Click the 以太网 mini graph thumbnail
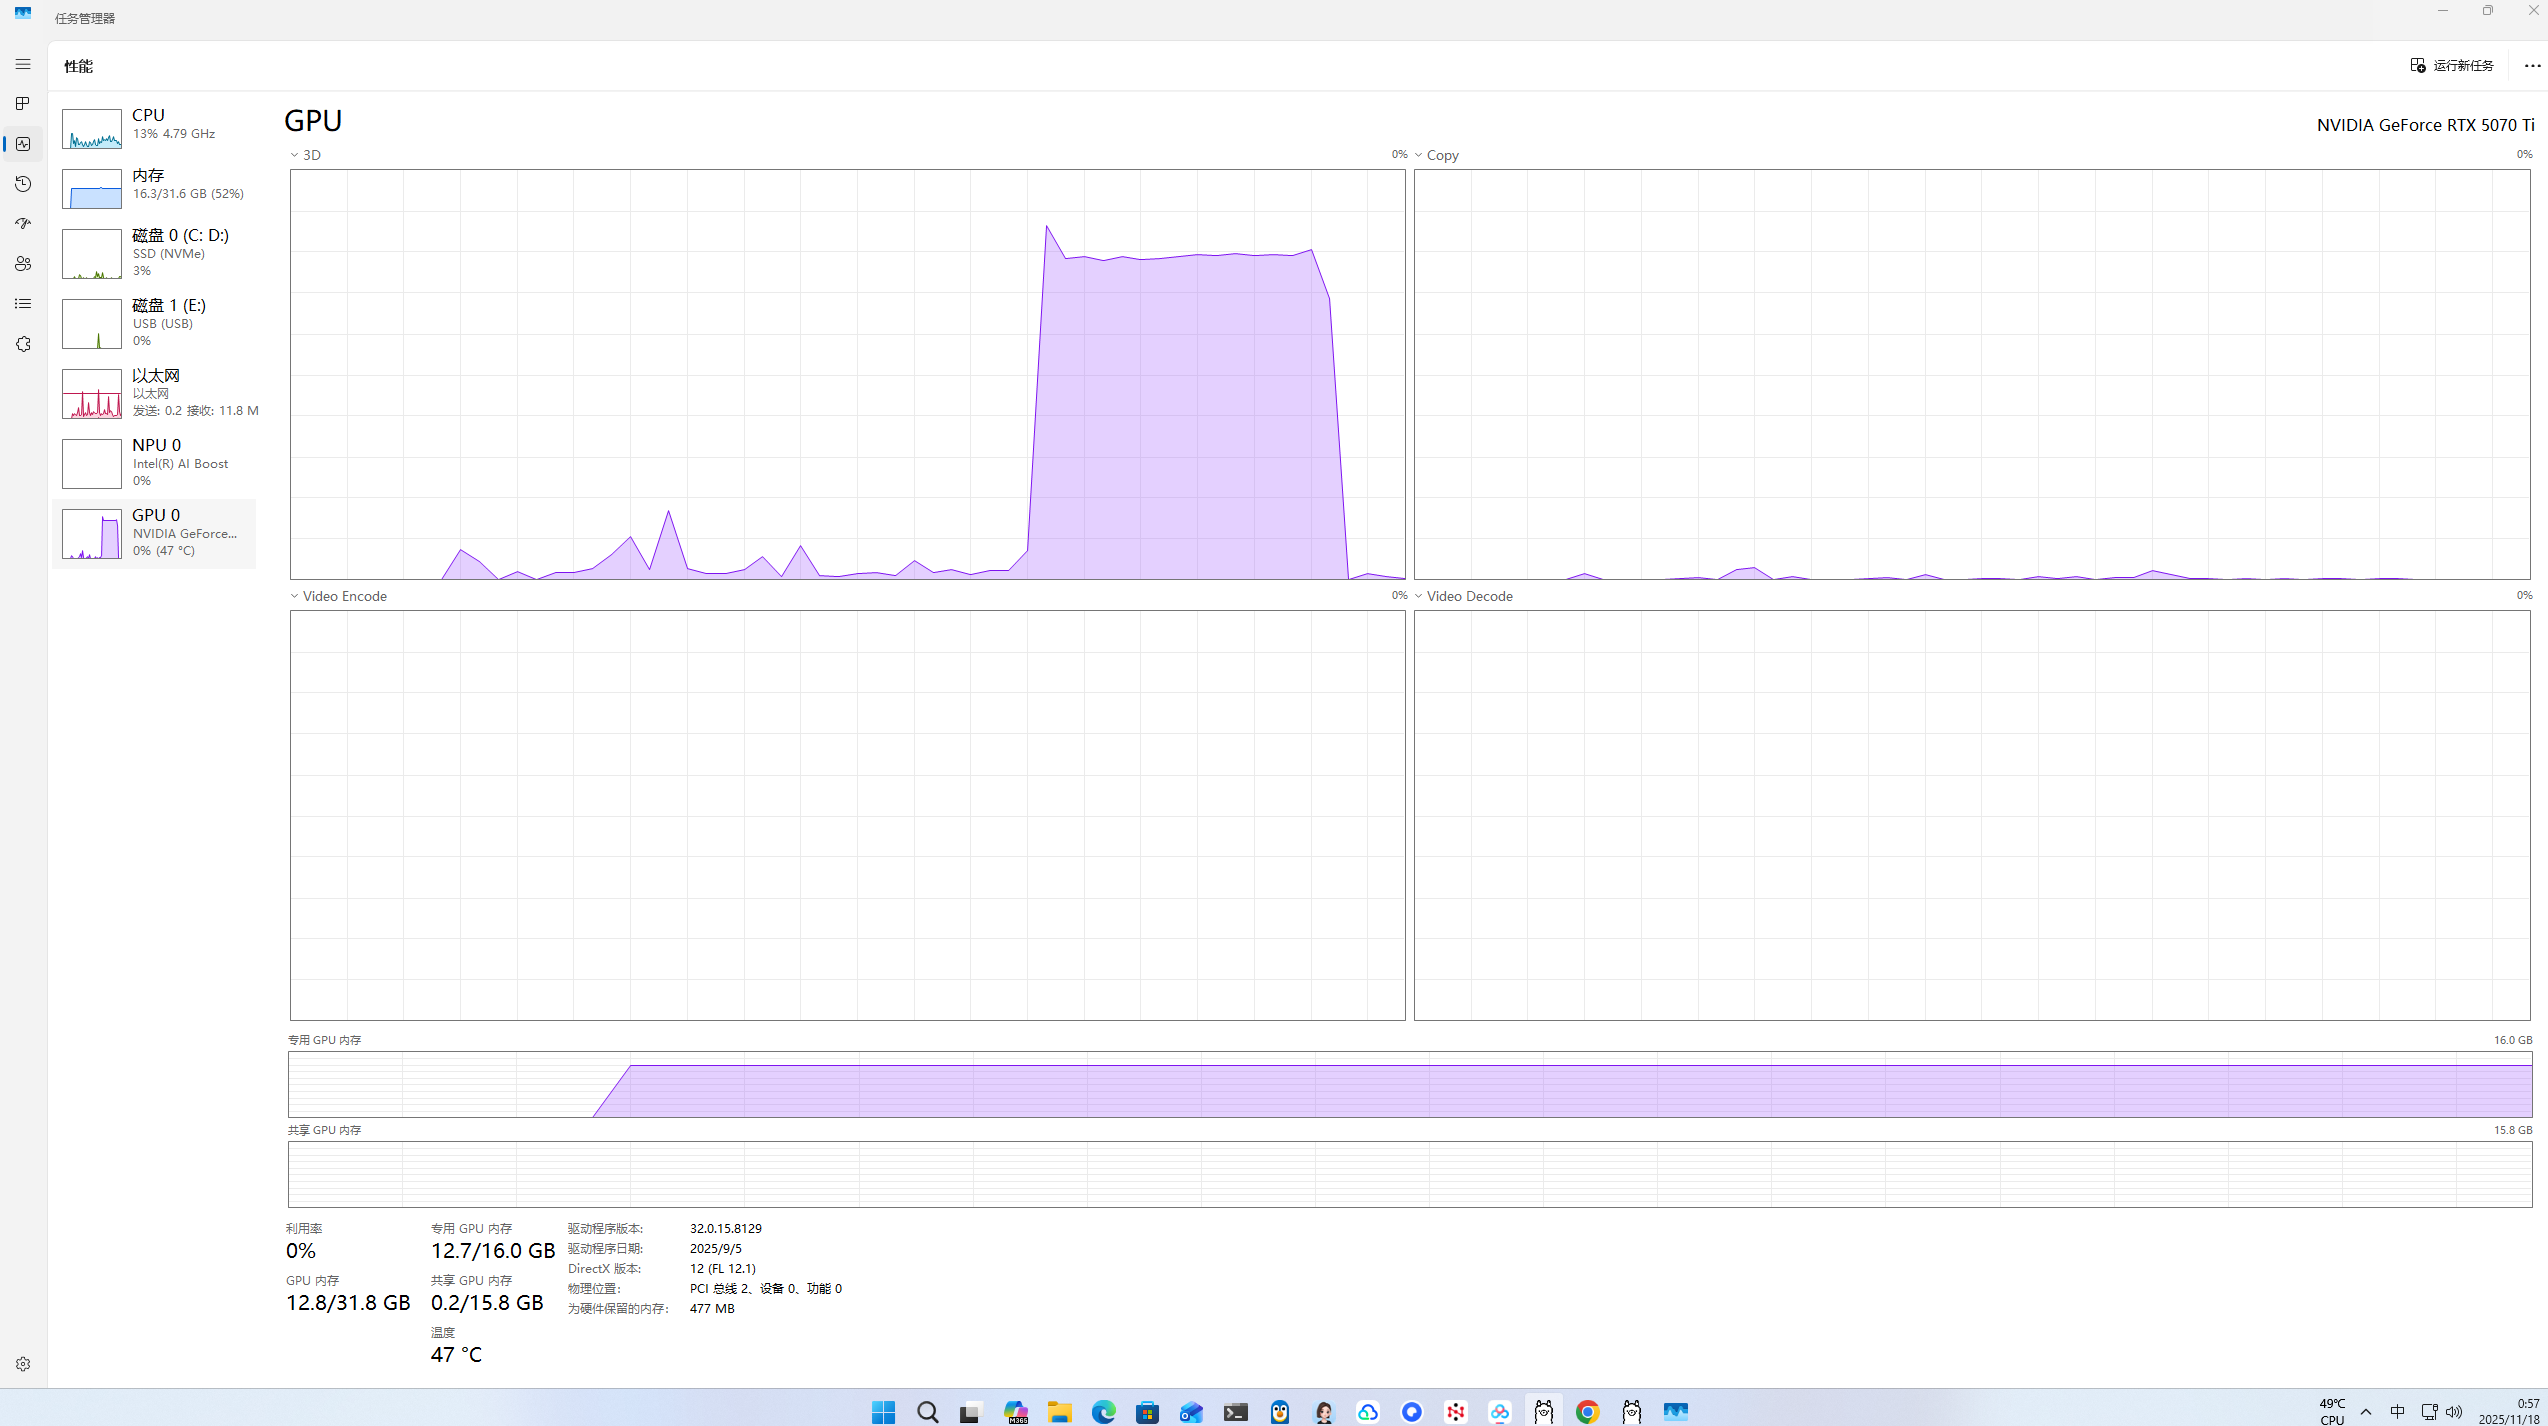The height and width of the screenshot is (1426, 2548). [92, 393]
